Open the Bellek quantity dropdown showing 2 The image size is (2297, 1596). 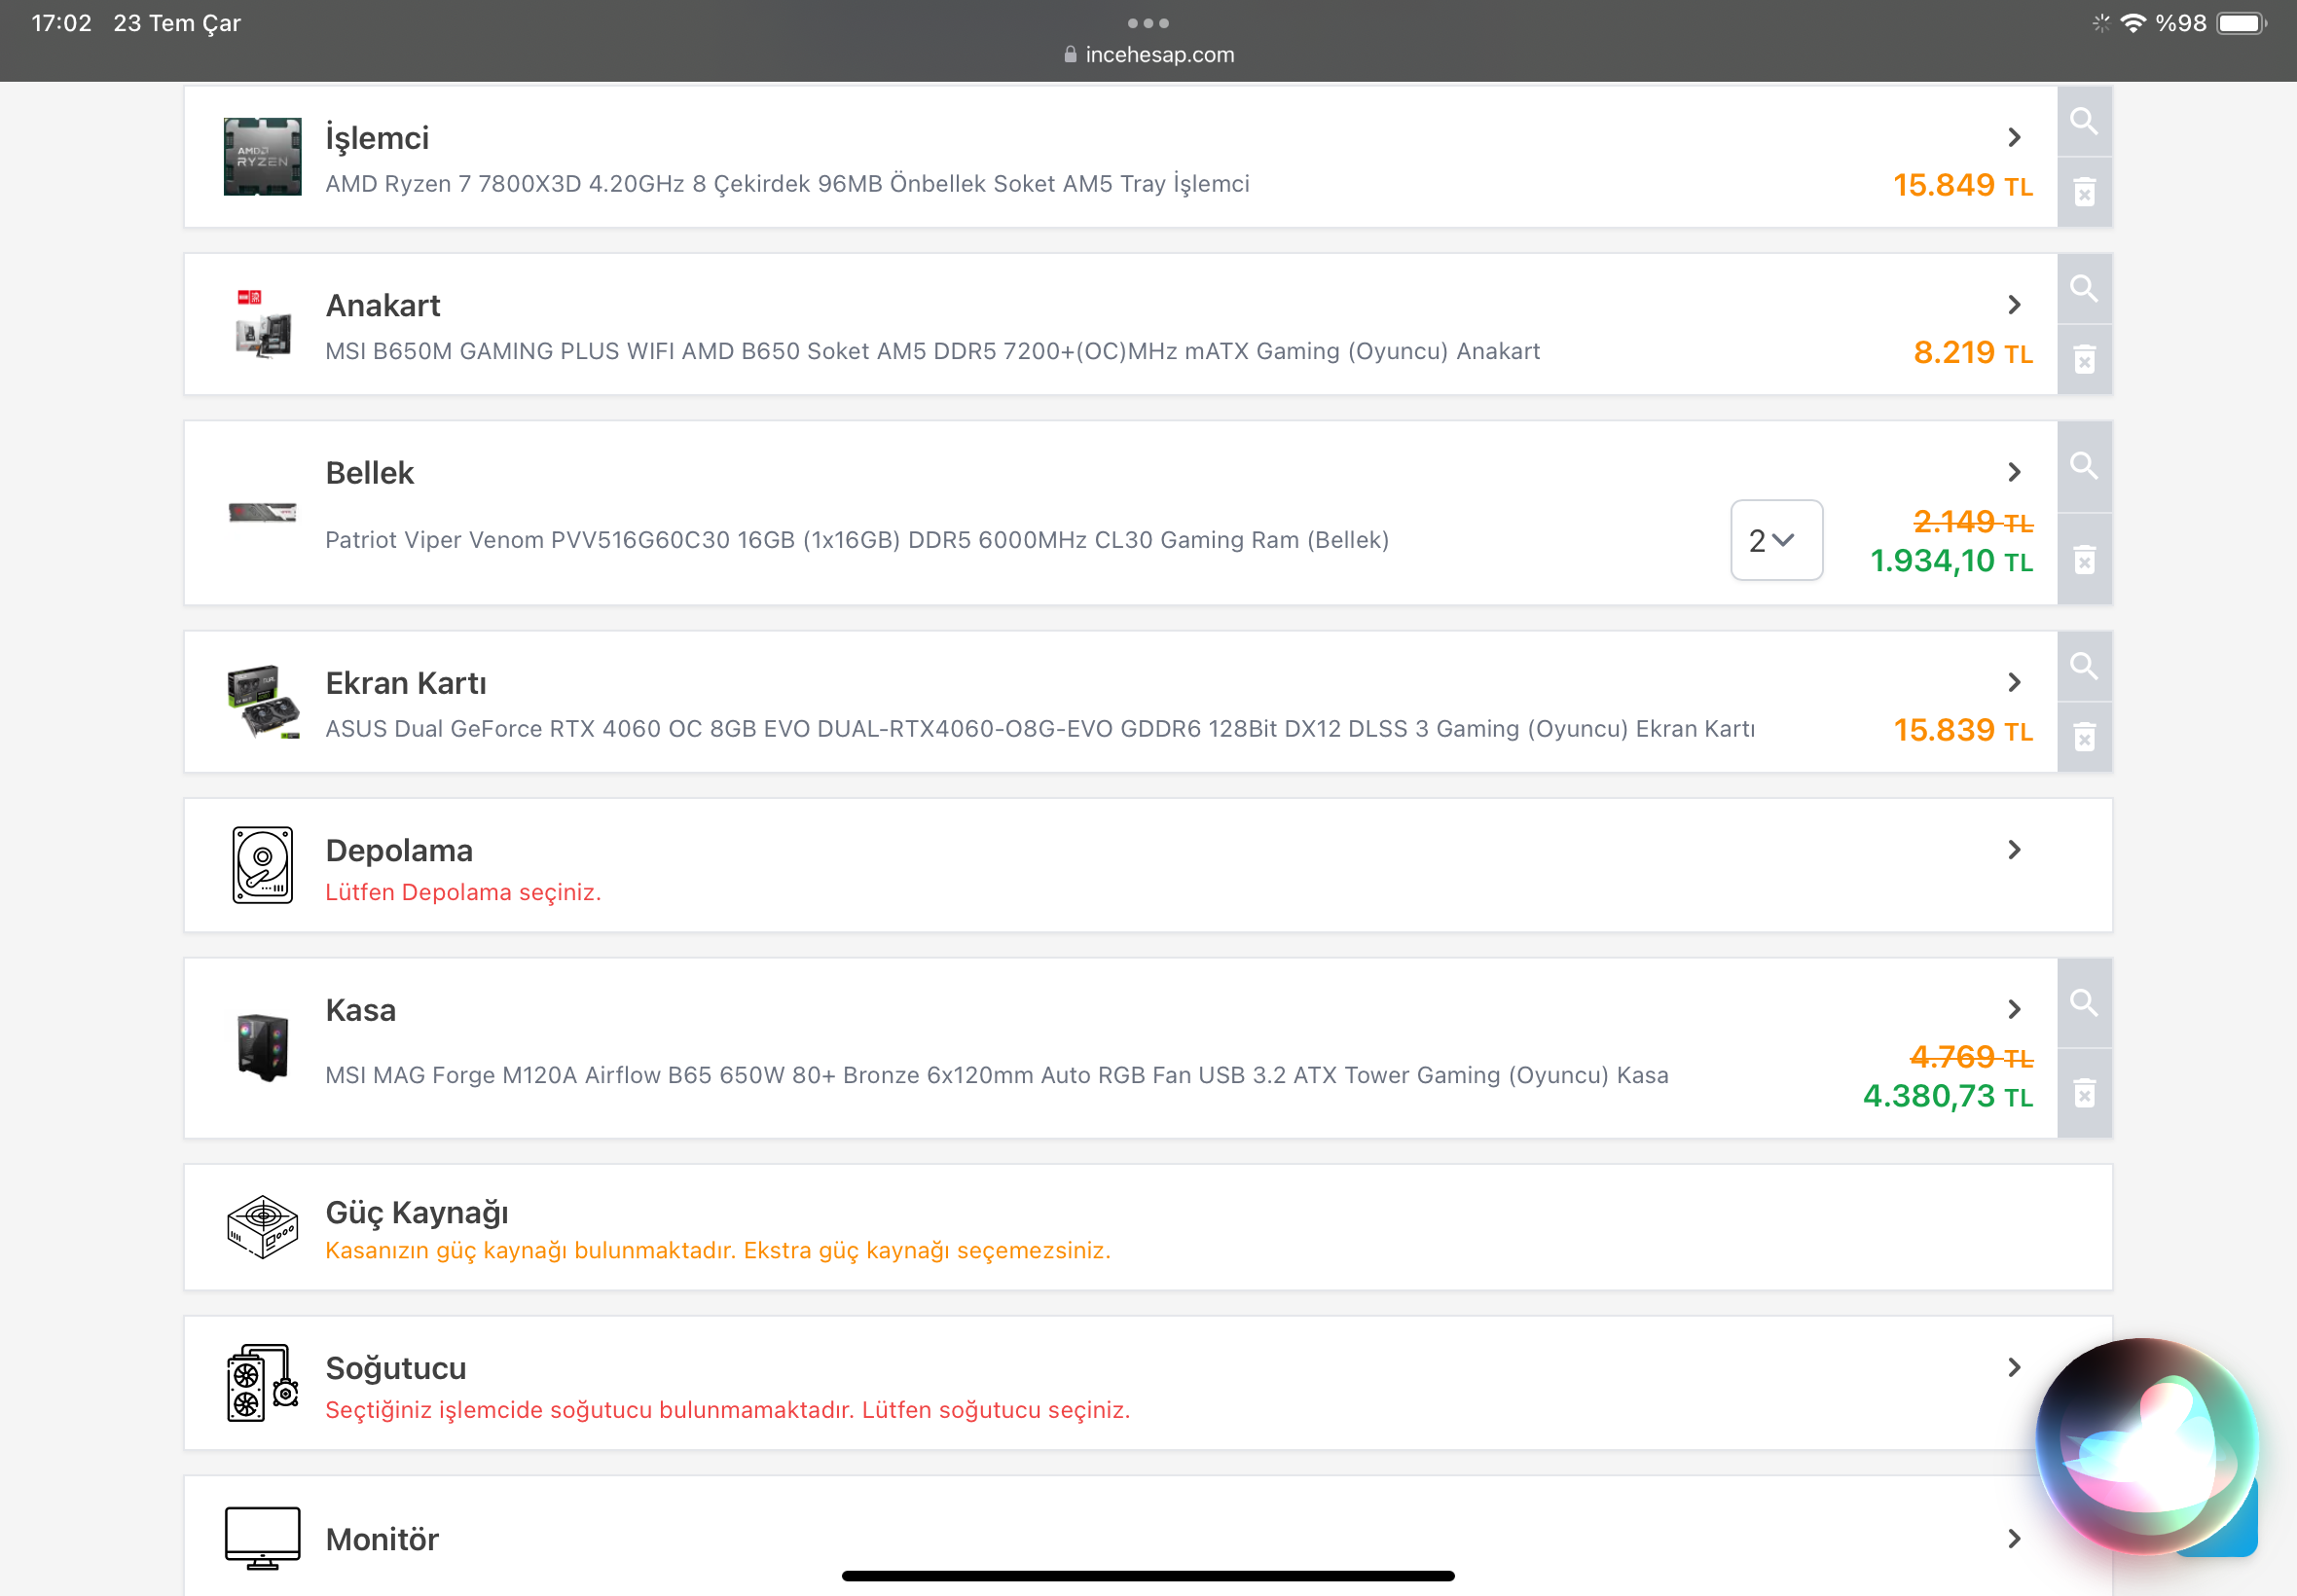pyautogui.click(x=1776, y=540)
